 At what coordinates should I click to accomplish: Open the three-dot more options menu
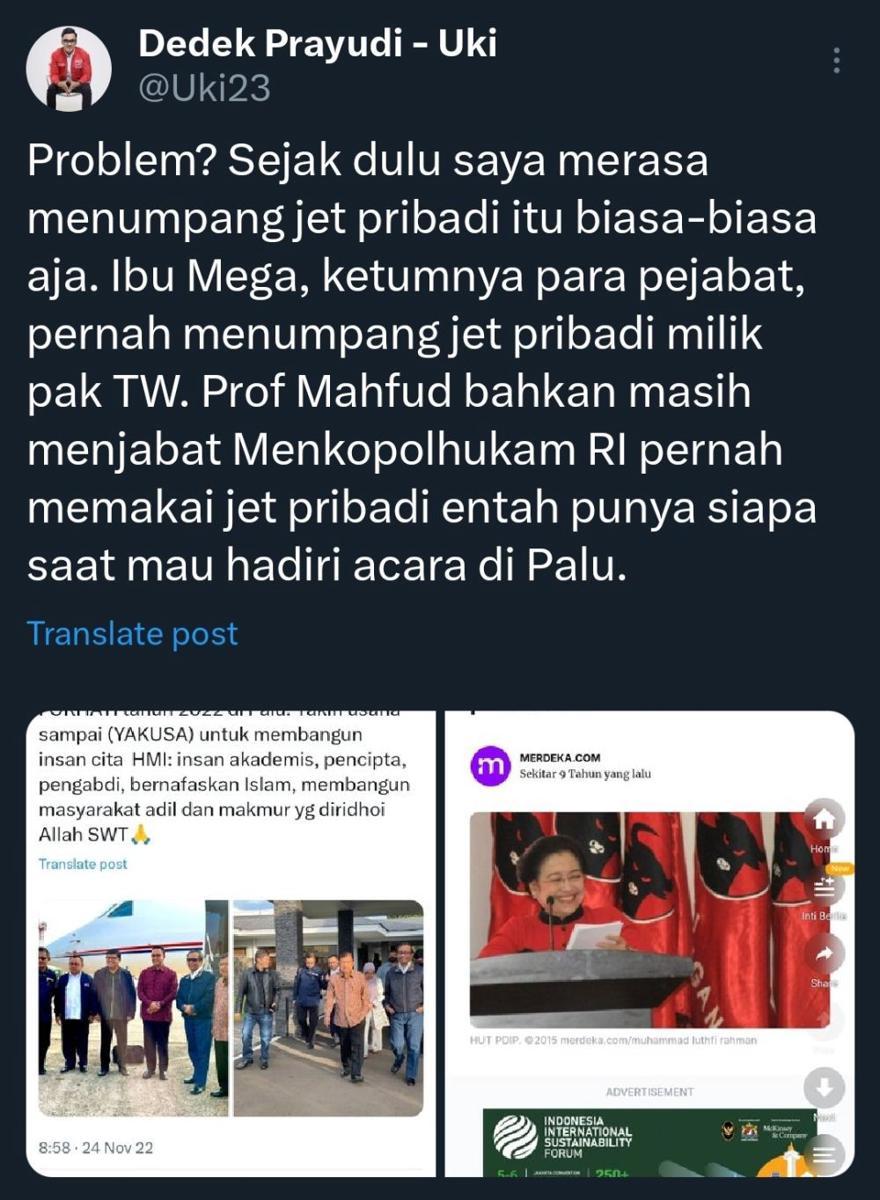pos(837,61)
